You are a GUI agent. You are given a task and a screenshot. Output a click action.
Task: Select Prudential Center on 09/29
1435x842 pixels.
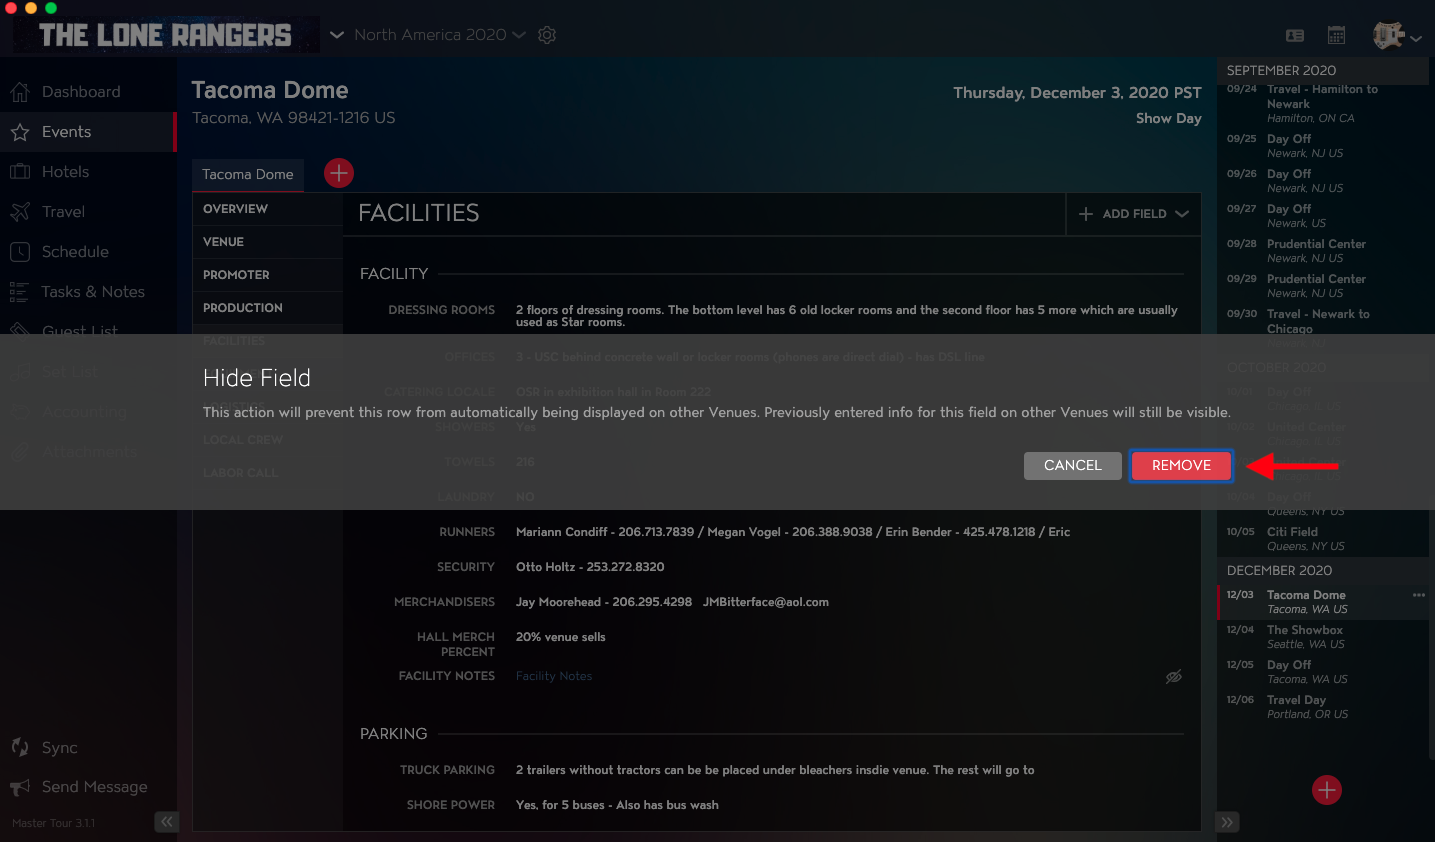1322,286
